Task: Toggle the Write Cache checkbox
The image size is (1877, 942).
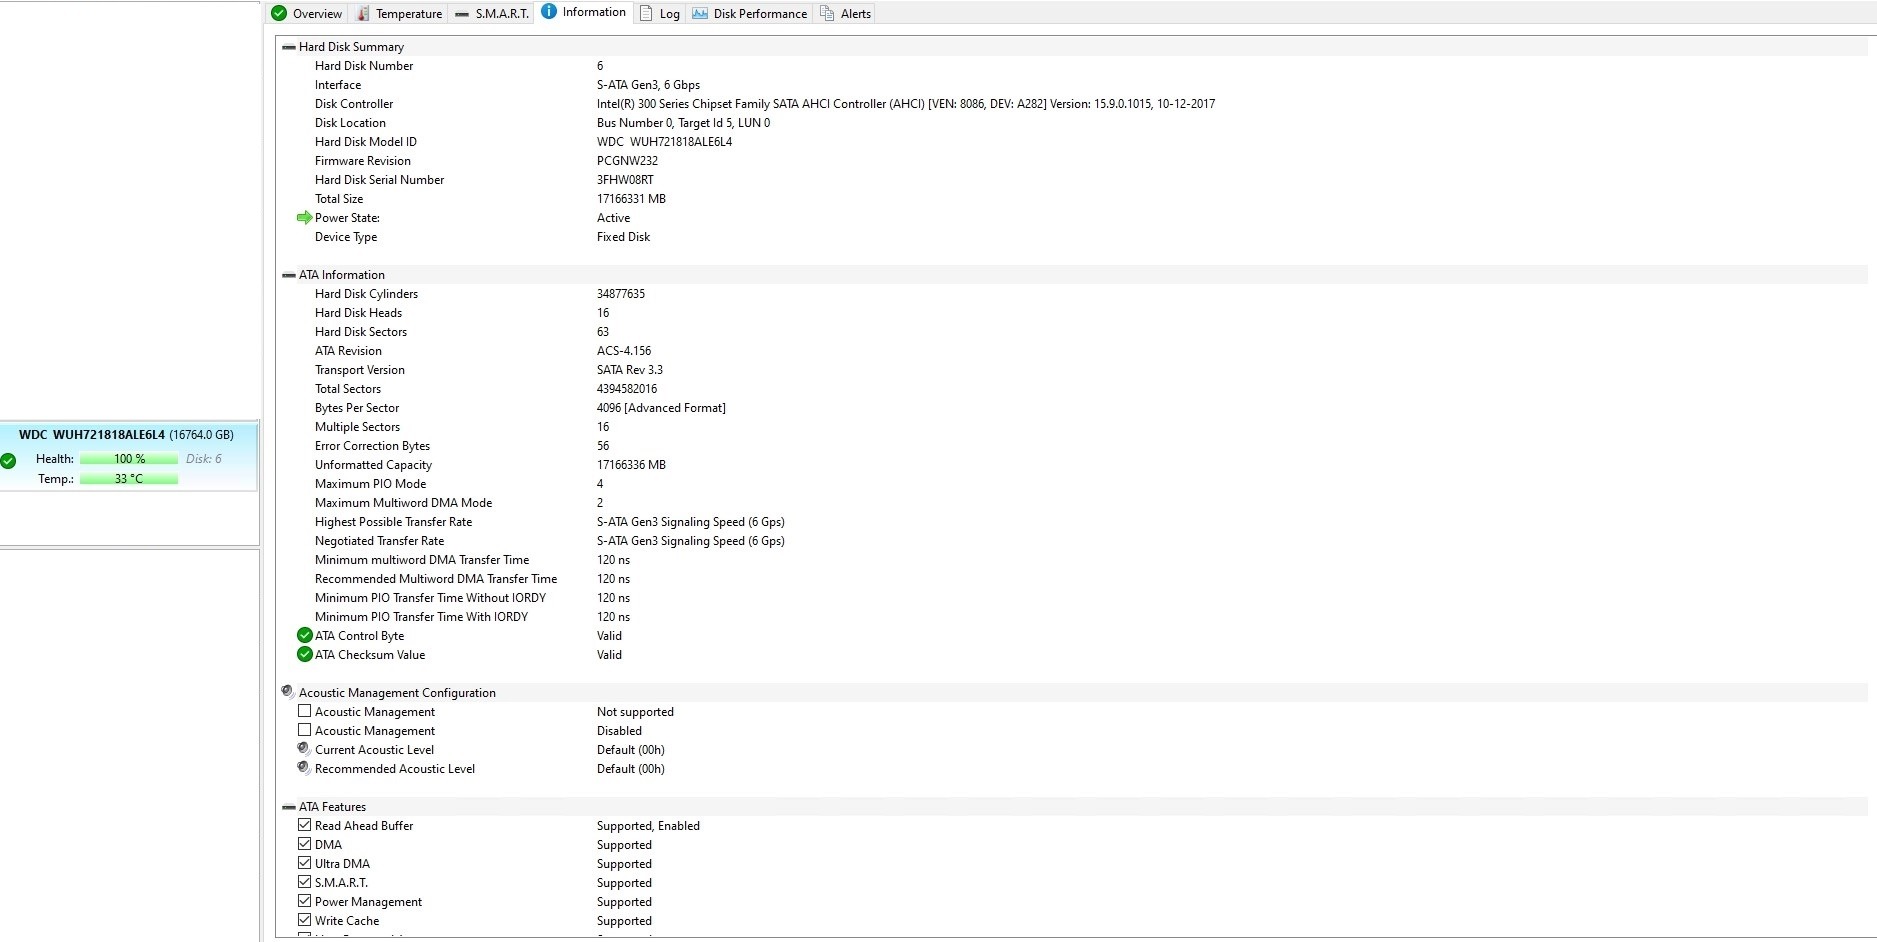Action: (x=304, y=920)
